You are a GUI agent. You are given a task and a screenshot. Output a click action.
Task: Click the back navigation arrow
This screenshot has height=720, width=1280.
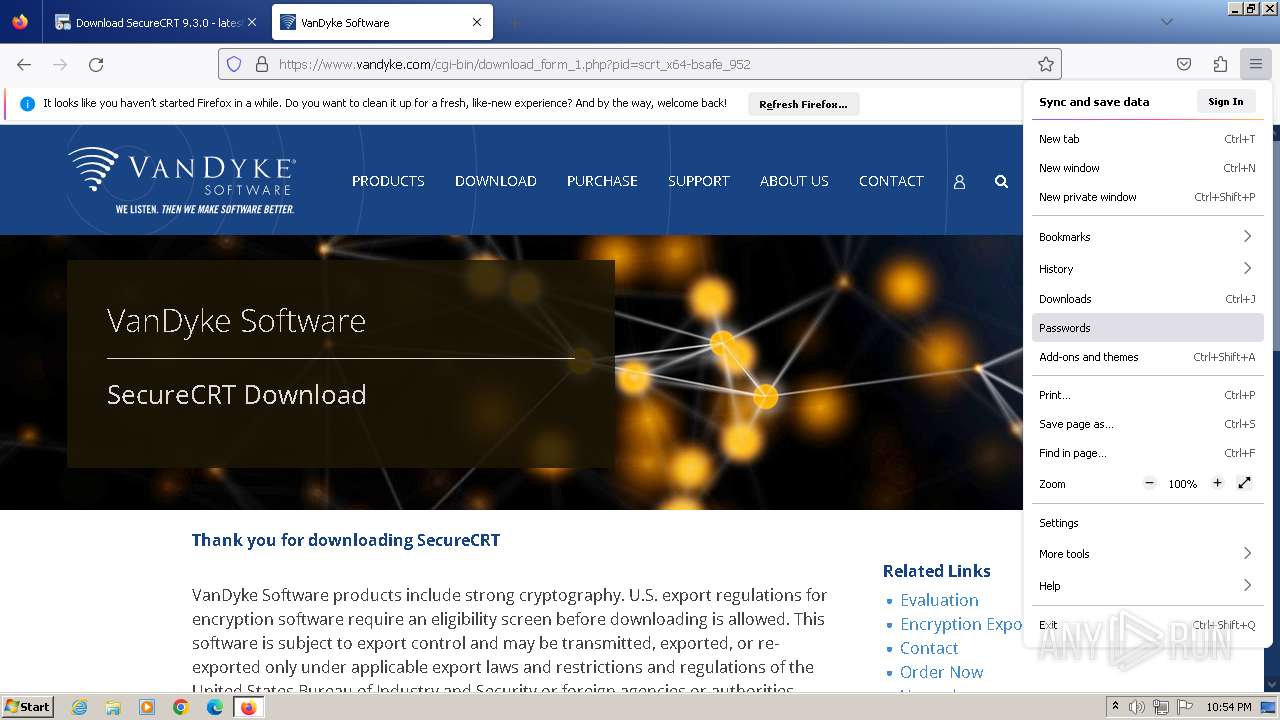point(24,64)
